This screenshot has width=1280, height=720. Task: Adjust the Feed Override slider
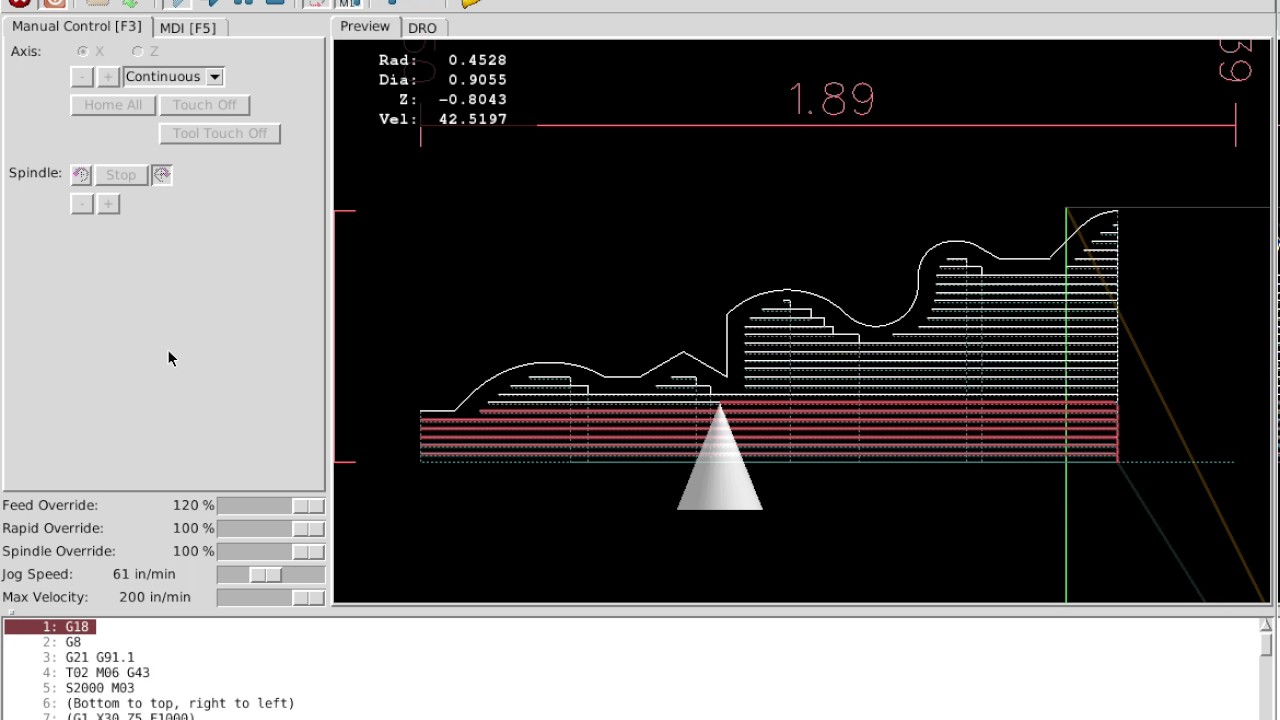pos(271,506)
